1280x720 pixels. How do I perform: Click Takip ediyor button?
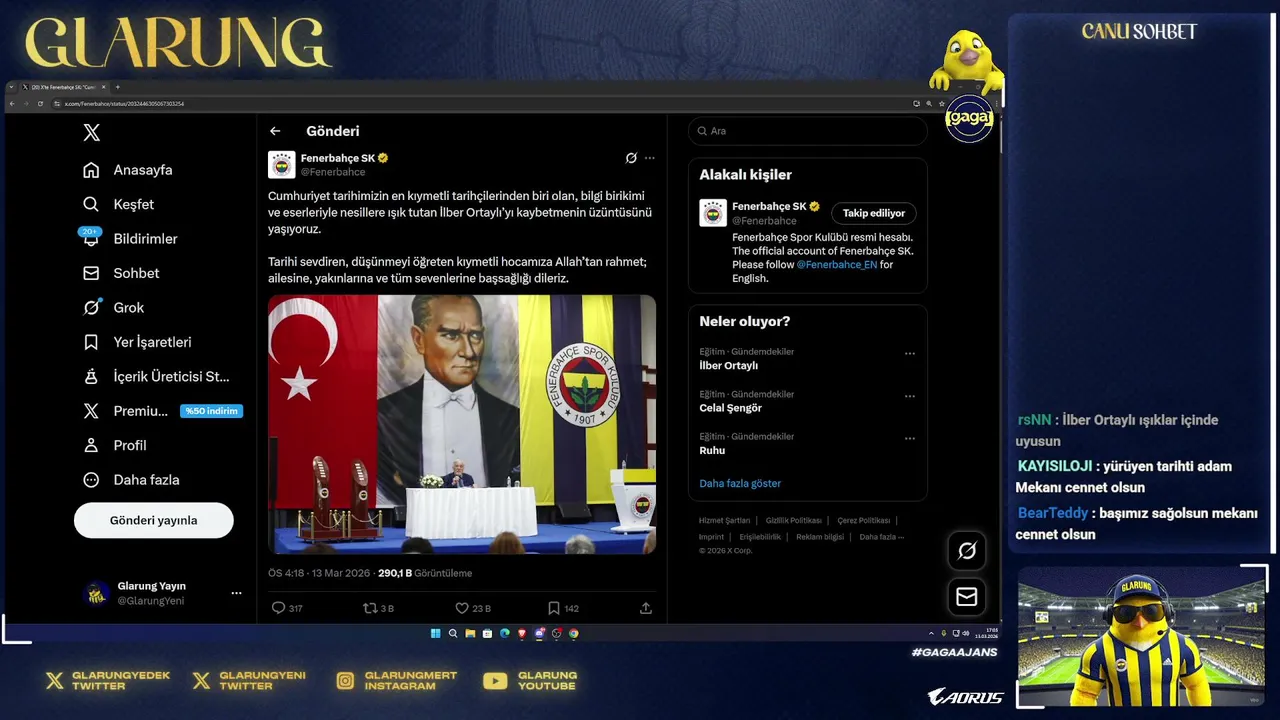pyautogui.click(x=874, y=213)
